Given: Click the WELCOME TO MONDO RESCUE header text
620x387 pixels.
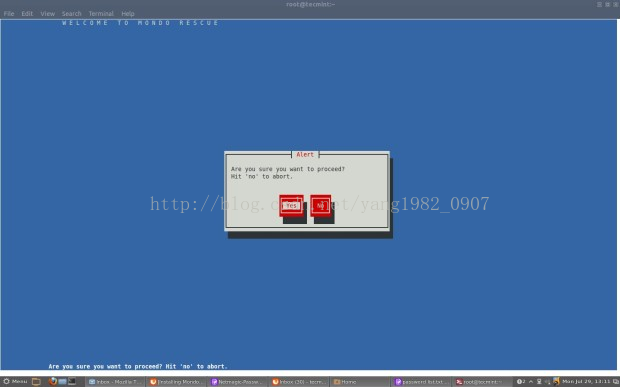Looking at the screenshot, I should [140, 23].
